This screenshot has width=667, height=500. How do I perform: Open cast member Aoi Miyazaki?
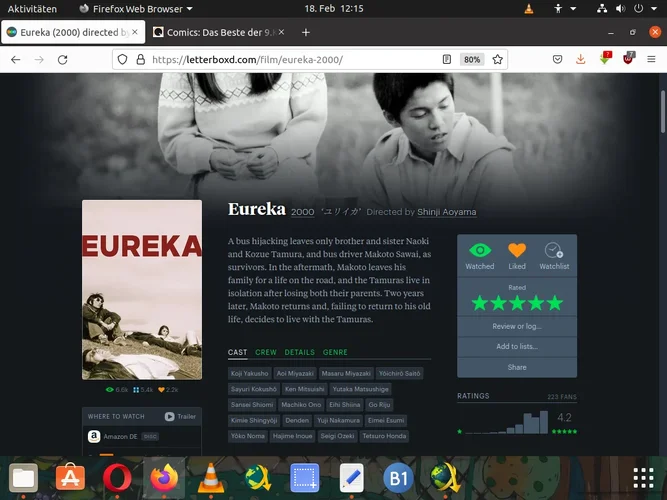tap(295, 374)
